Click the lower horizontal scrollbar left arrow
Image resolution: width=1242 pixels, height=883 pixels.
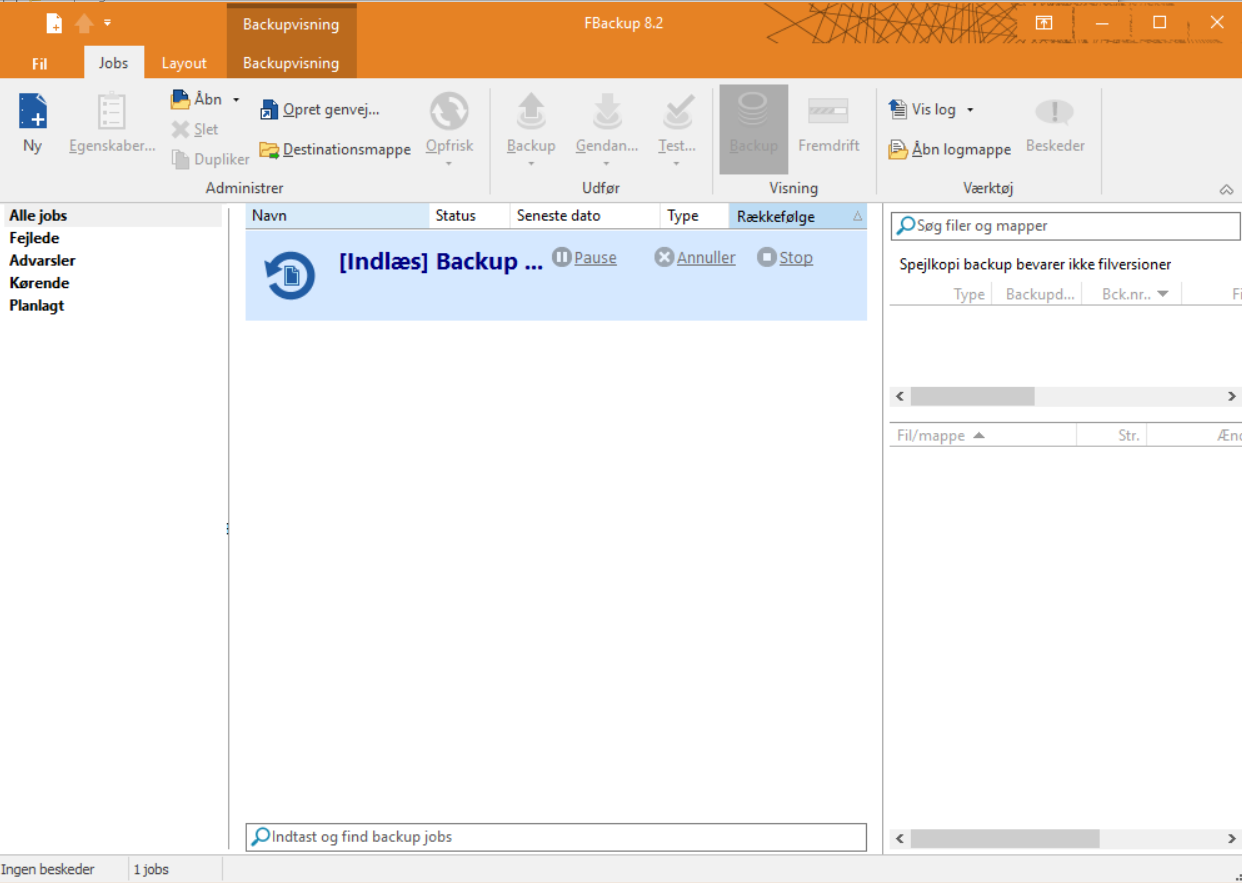tap(900, 839)
